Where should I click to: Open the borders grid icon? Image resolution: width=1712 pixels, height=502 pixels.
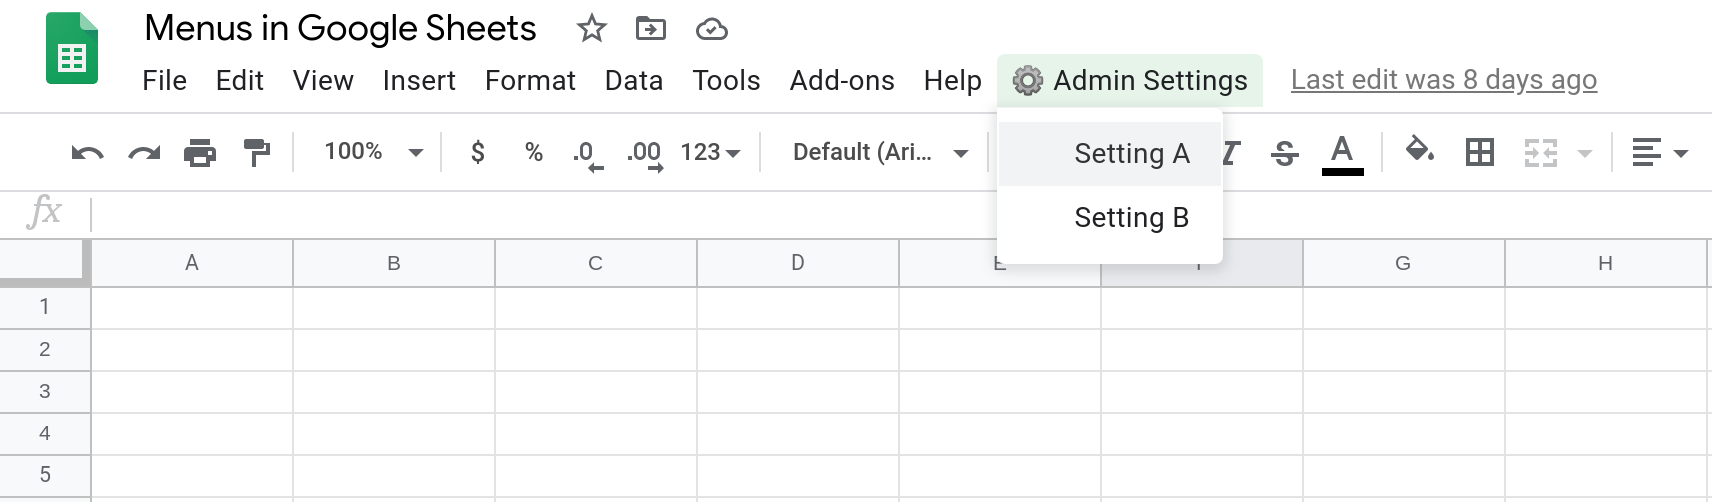coord(1479,152)
